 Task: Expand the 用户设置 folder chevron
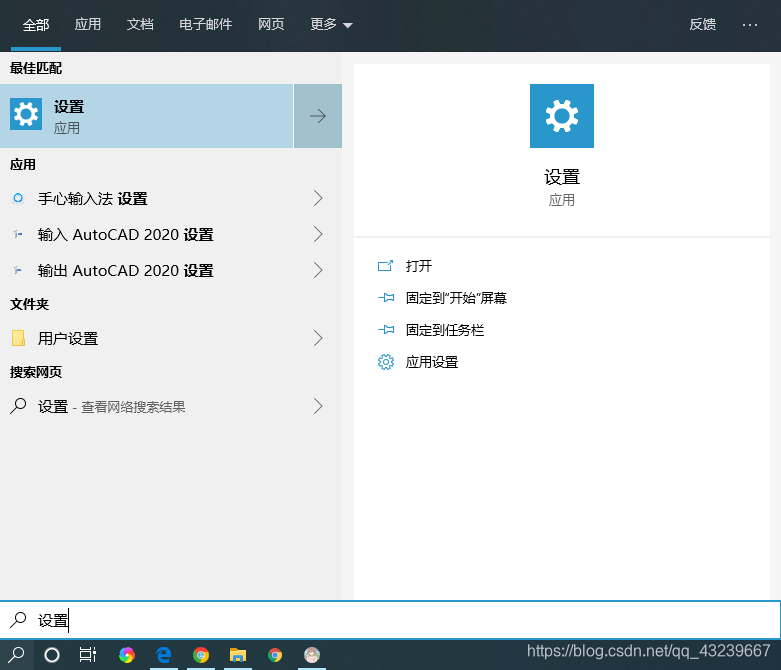tap(318, 338)
